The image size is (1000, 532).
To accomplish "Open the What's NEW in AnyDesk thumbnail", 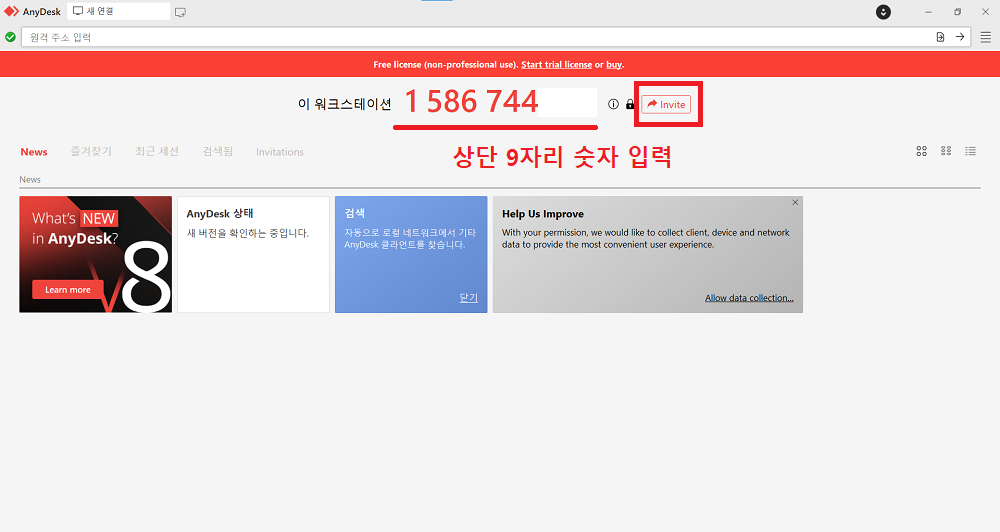I will coord(96,255).
